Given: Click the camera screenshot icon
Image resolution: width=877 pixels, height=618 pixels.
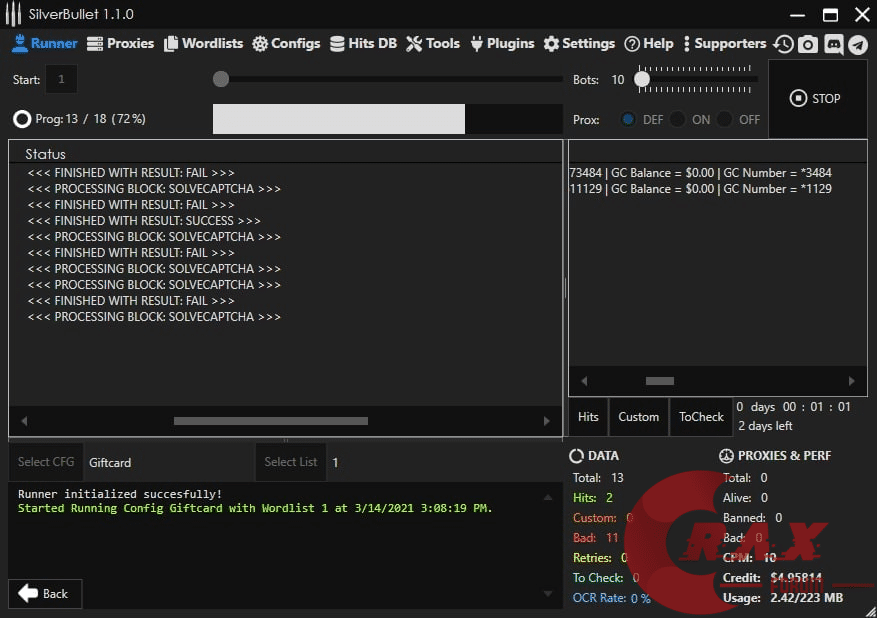Looking at the screenshot, I should click(x=808, y=44).
